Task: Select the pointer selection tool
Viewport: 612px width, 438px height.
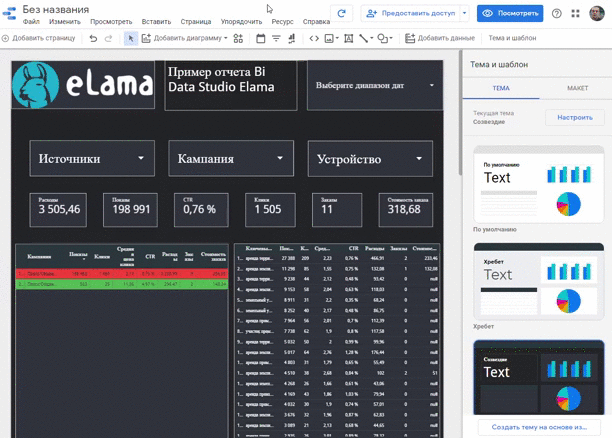Action: (131, 38)
